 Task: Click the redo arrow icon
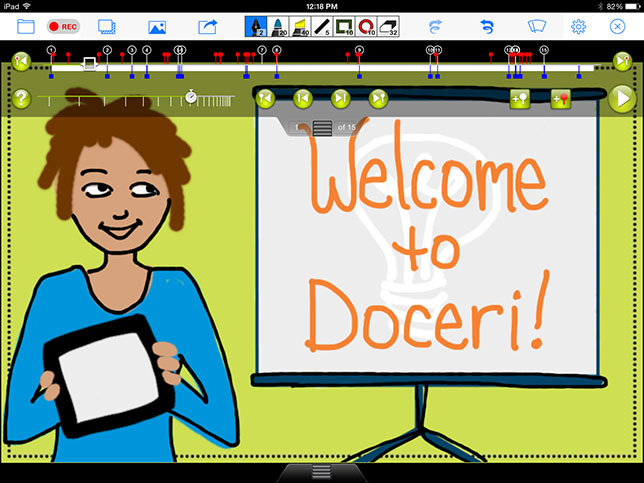(435, 27)
